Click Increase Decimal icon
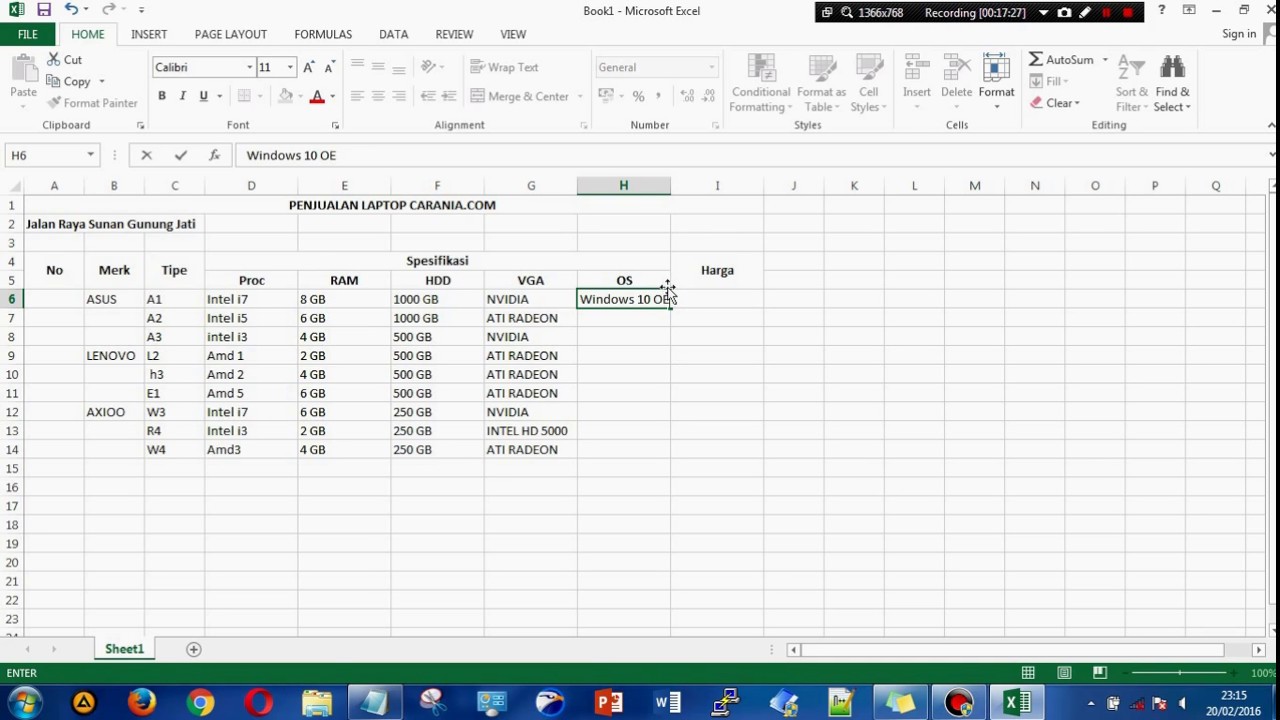 click(x=687, y=96)
